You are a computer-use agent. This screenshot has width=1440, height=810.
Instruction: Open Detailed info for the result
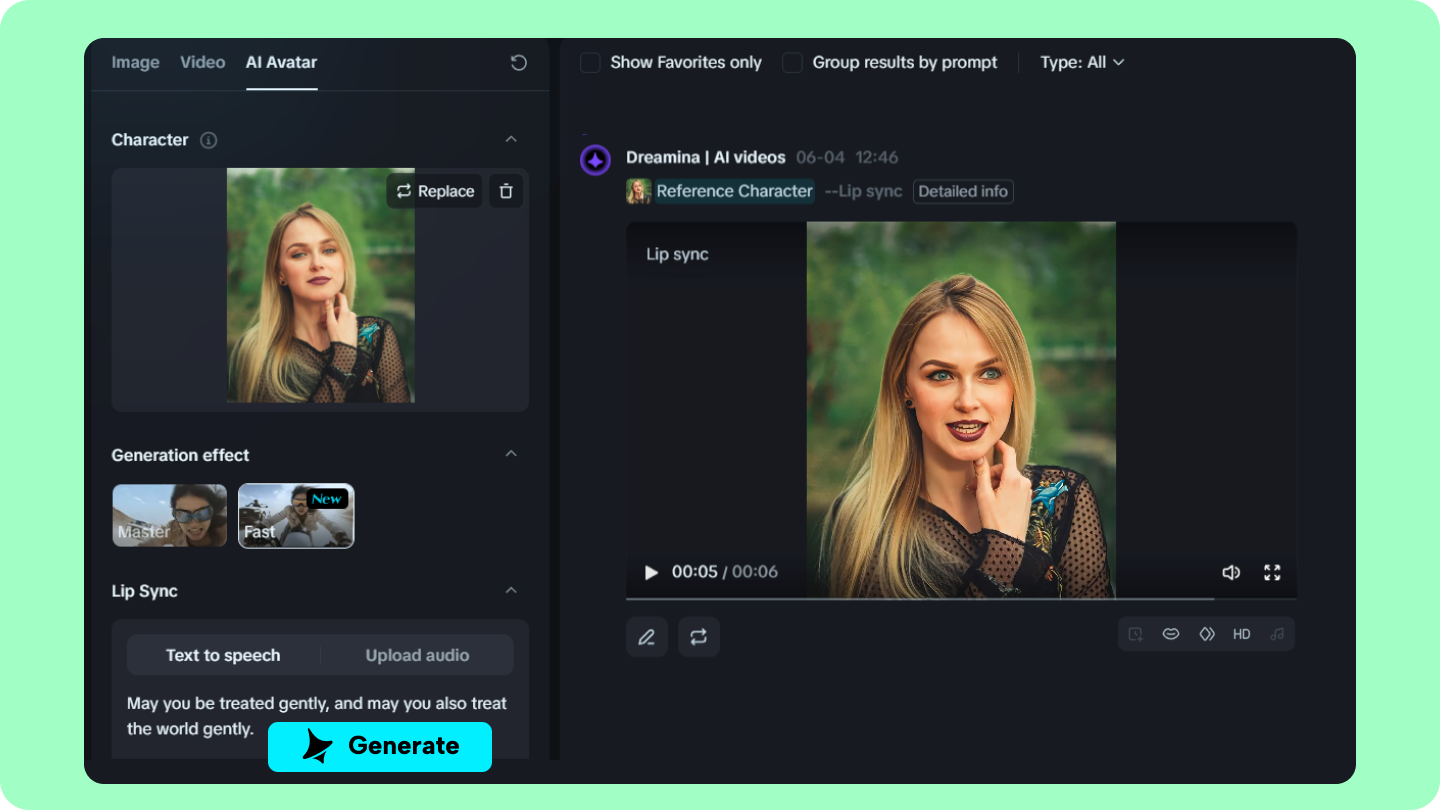coord(963,191)
